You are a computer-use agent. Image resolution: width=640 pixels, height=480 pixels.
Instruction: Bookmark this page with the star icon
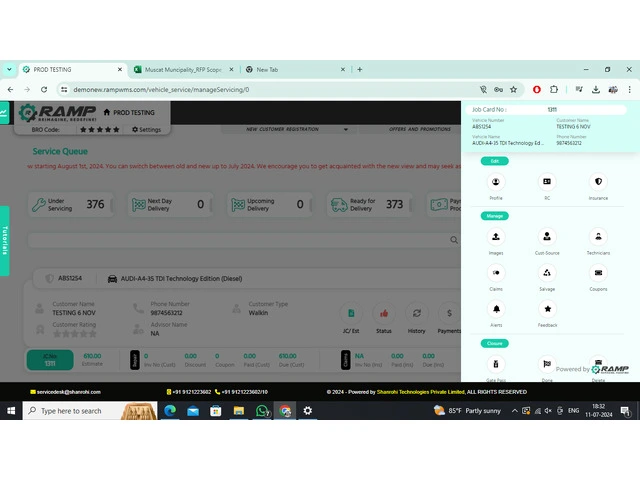513,89
